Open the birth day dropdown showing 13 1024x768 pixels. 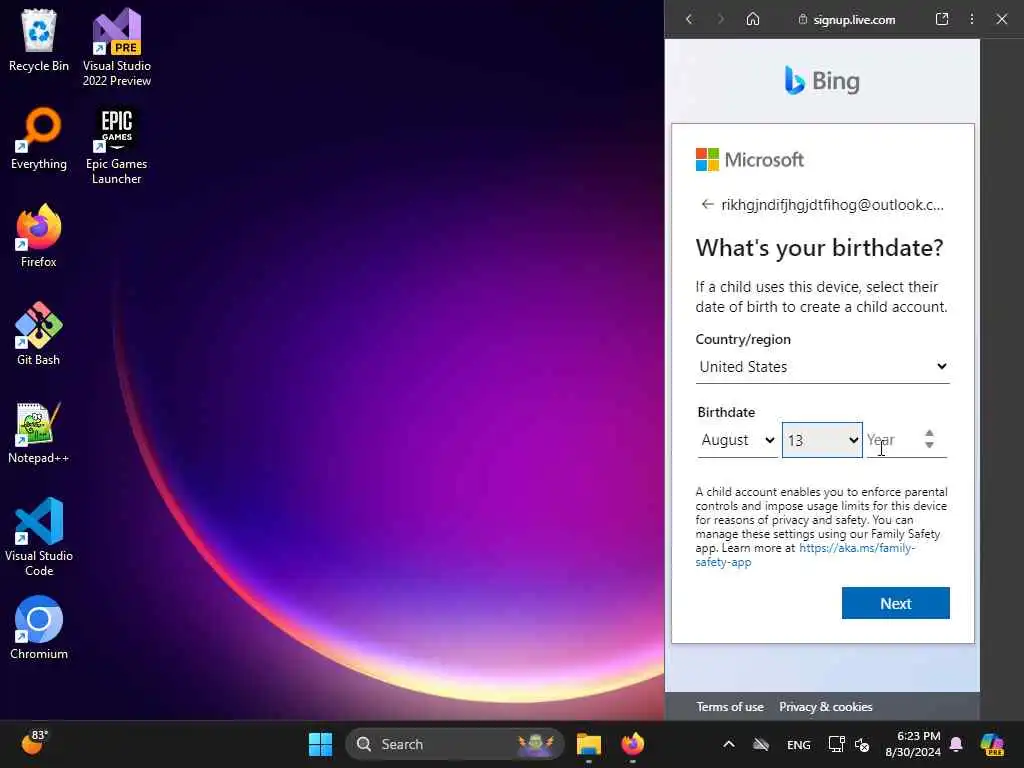click(x=822, y=440)
